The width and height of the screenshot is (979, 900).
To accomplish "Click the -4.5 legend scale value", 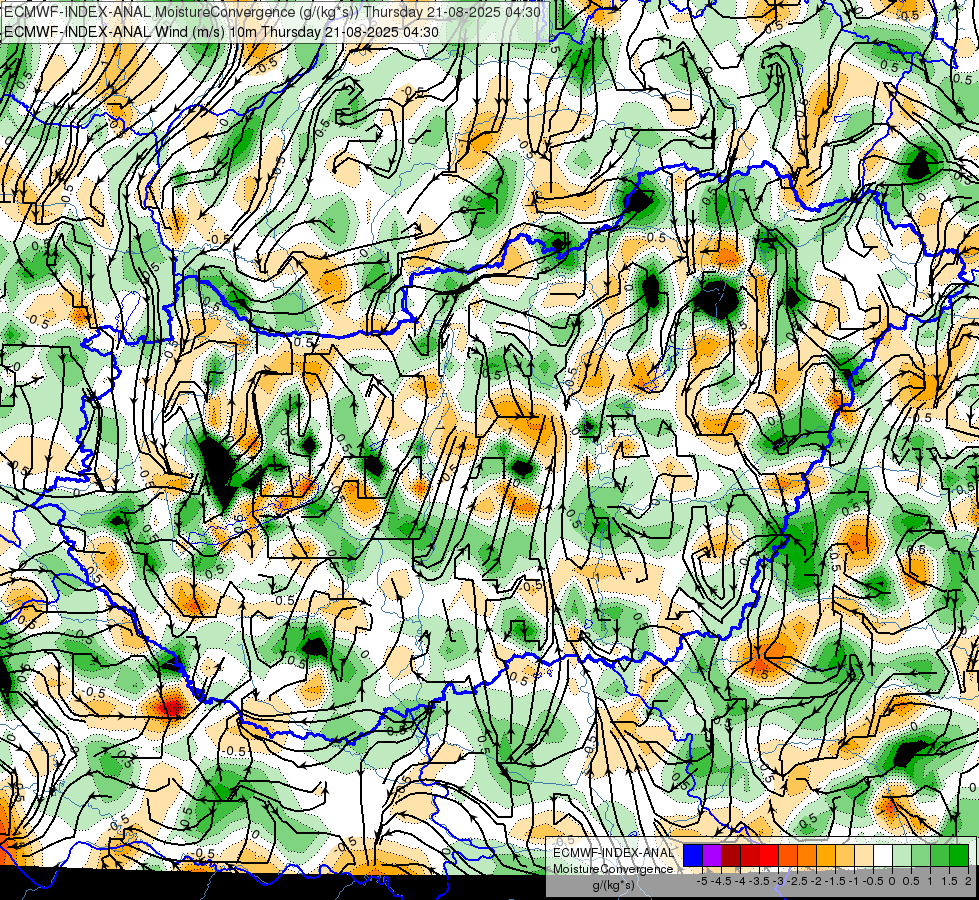I will click(x=721, y=881).
